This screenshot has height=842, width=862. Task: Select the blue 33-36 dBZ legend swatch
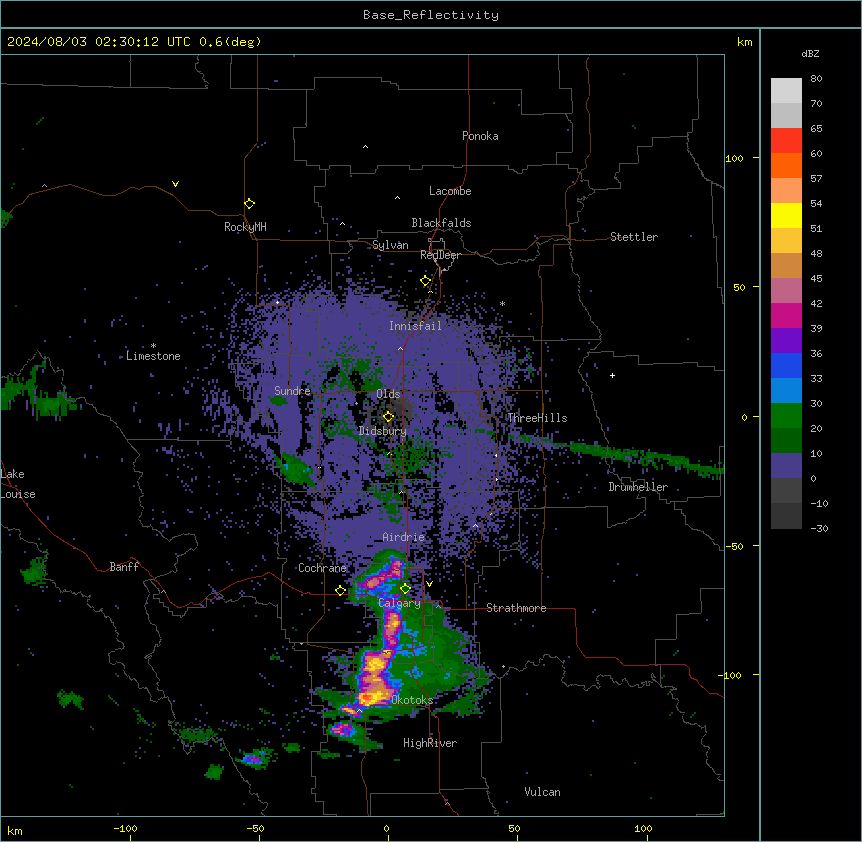tap(786, 365)
